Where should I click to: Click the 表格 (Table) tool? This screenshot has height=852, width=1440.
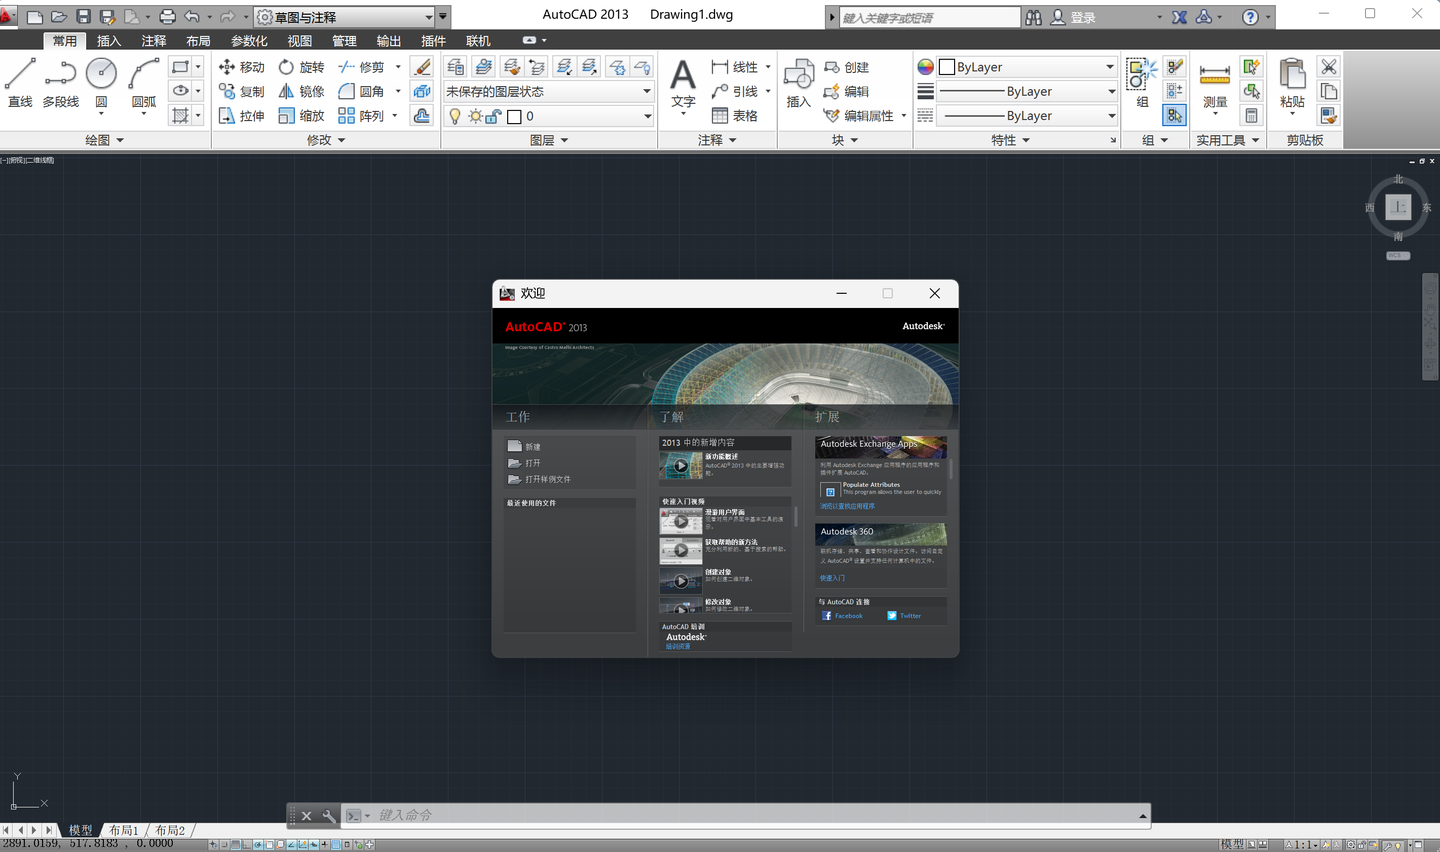[735, 116]
